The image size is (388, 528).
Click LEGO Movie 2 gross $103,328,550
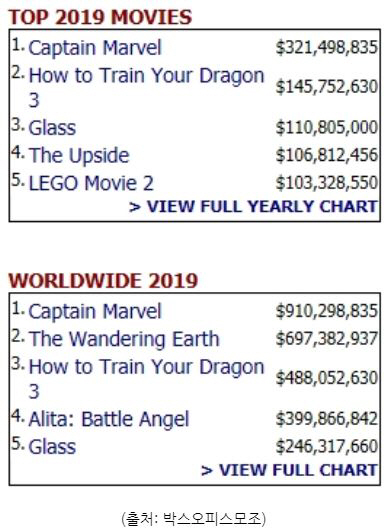click(327, 183)
